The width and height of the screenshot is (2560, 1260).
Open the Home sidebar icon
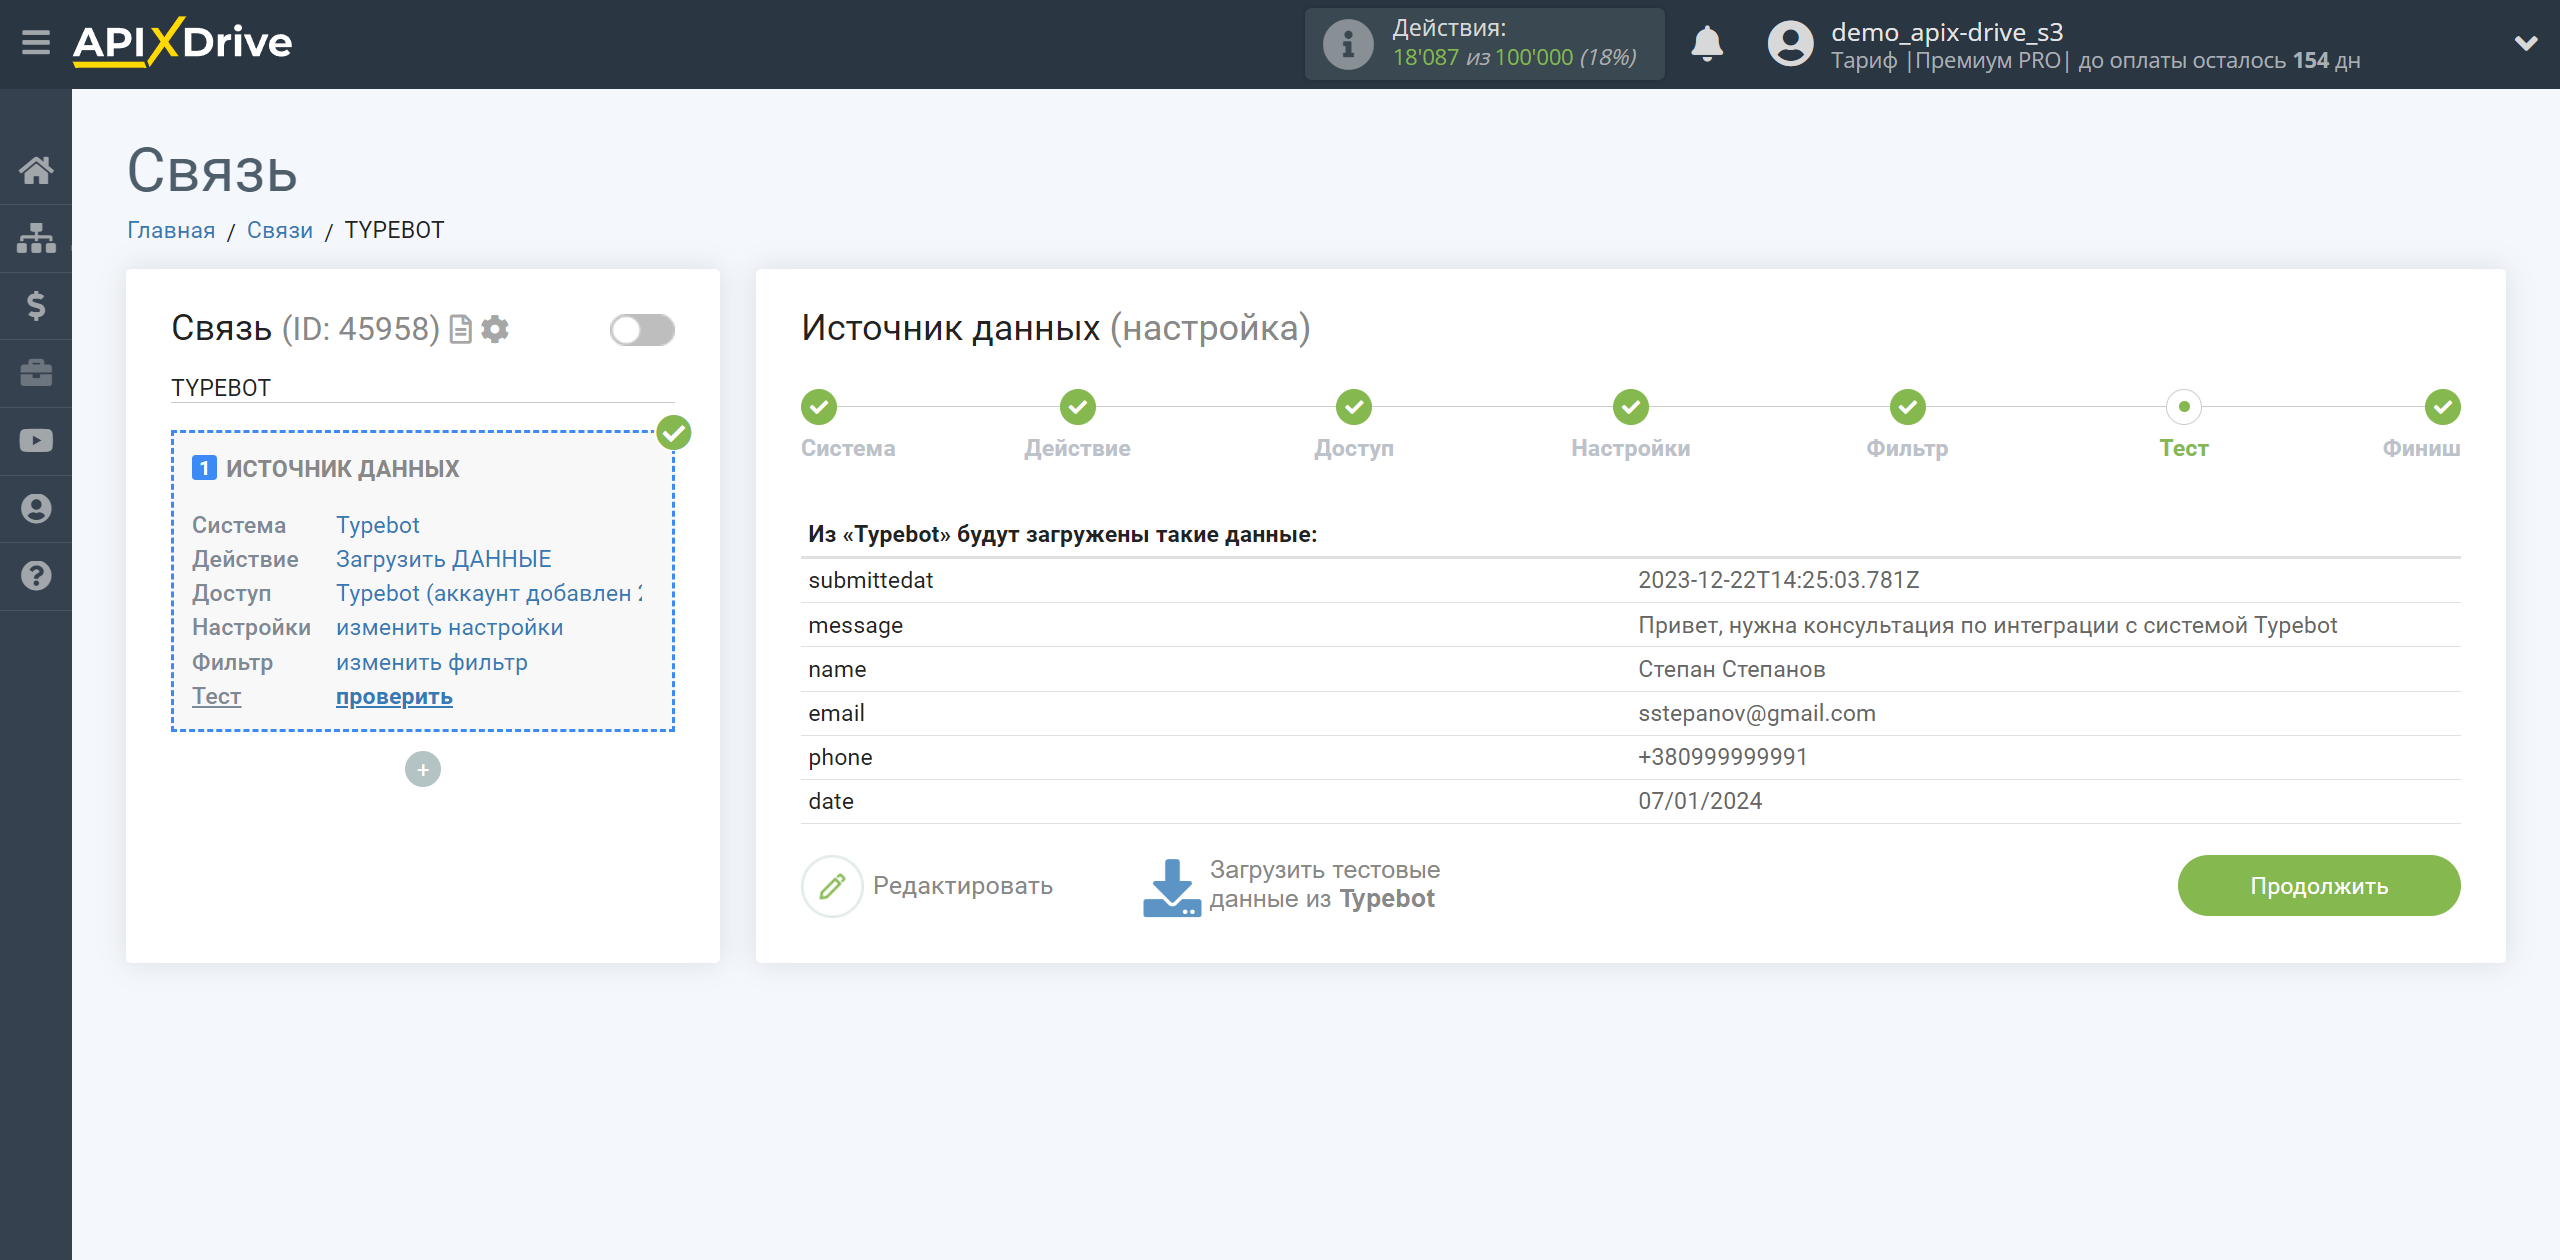click(x=36, y=170)
